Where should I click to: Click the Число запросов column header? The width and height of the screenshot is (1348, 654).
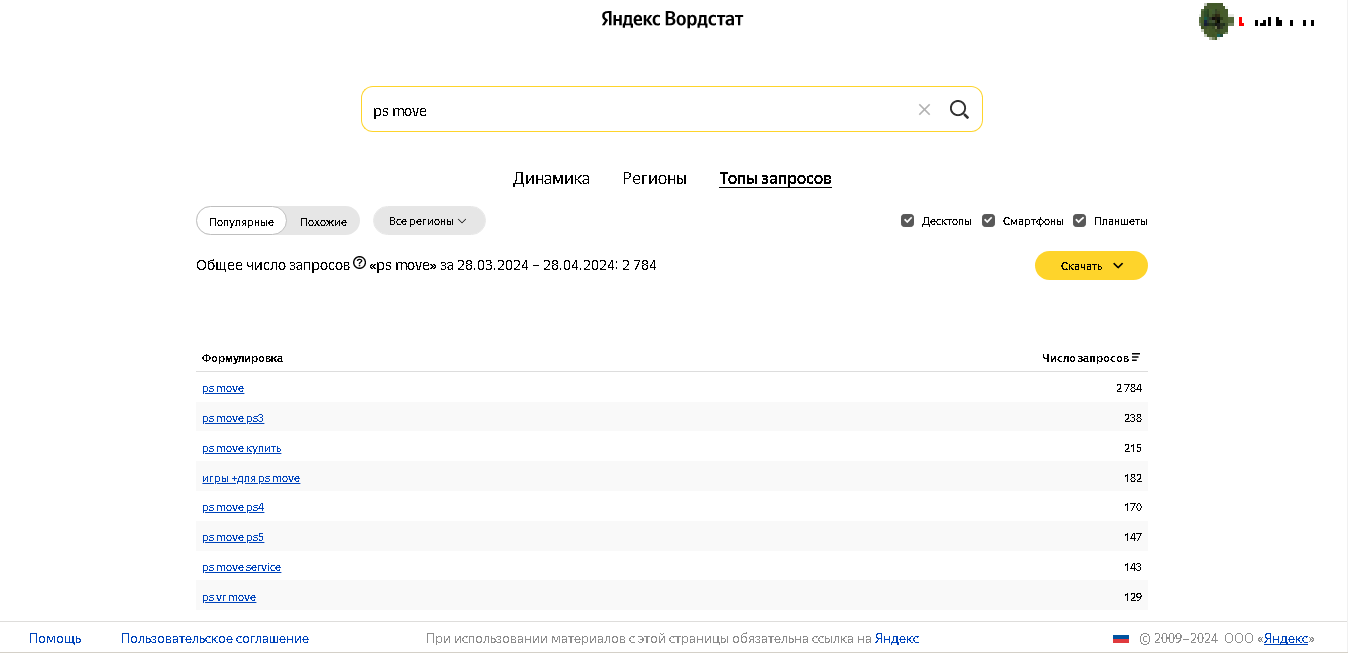click(x=1085, y=358)
